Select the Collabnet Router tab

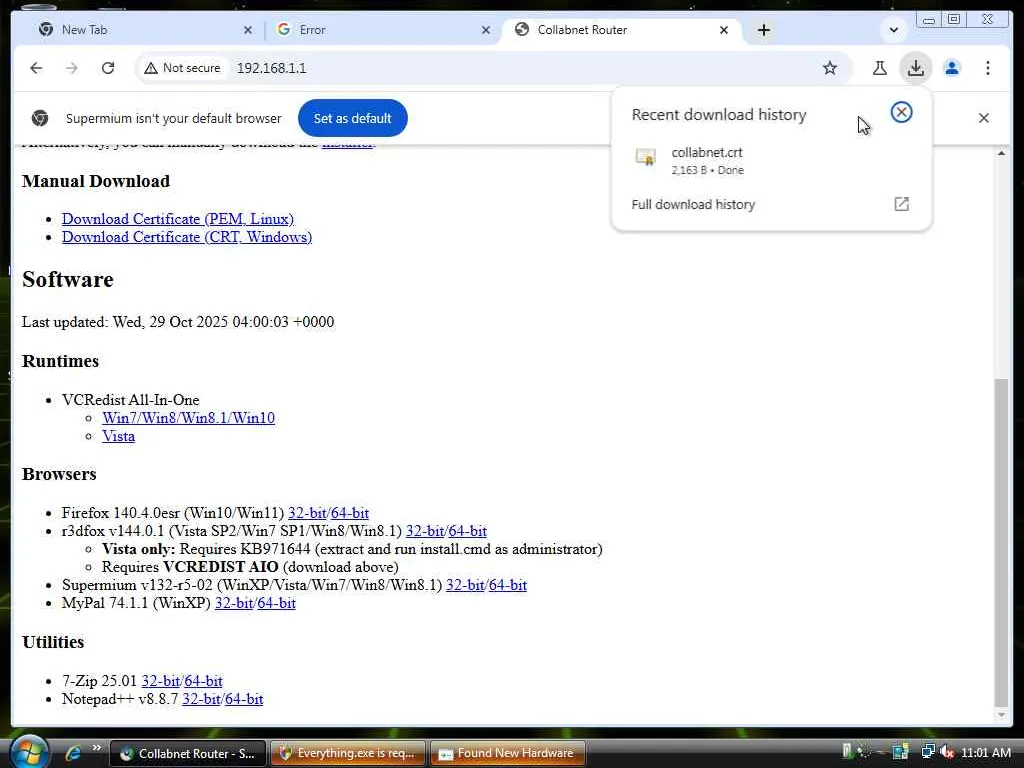pyautogui.click(x=620, y=30)
